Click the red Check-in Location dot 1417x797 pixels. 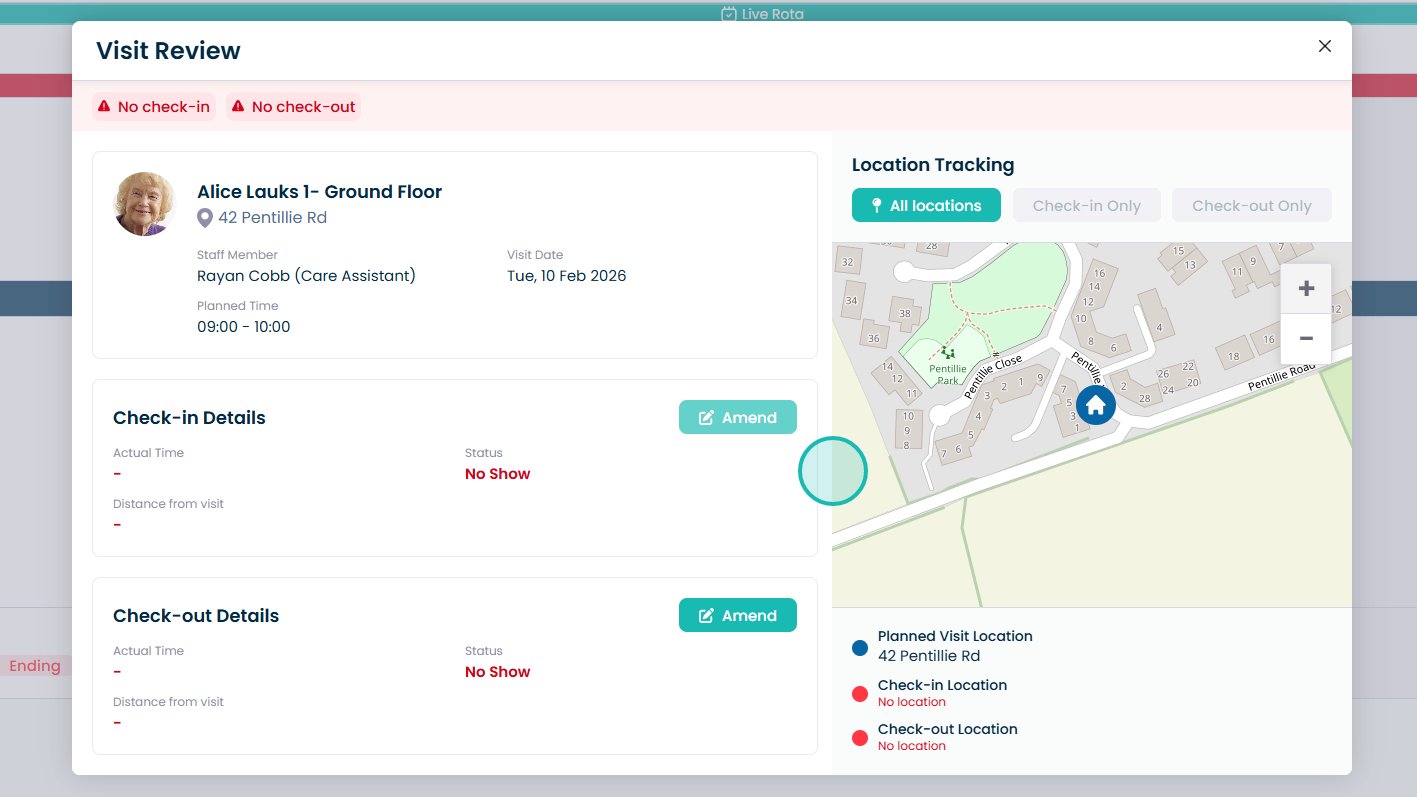(860, 694)
